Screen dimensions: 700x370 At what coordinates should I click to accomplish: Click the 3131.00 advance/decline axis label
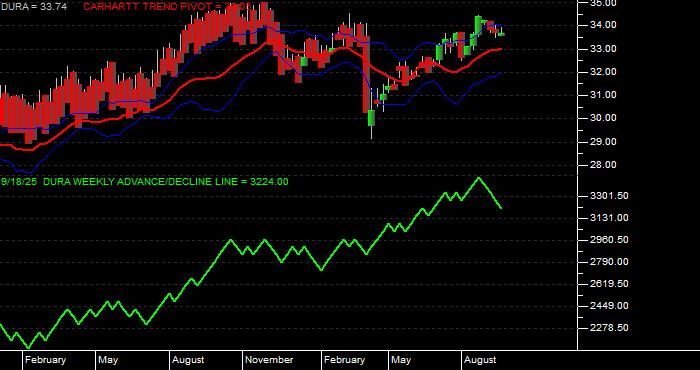tap(609, 218)
